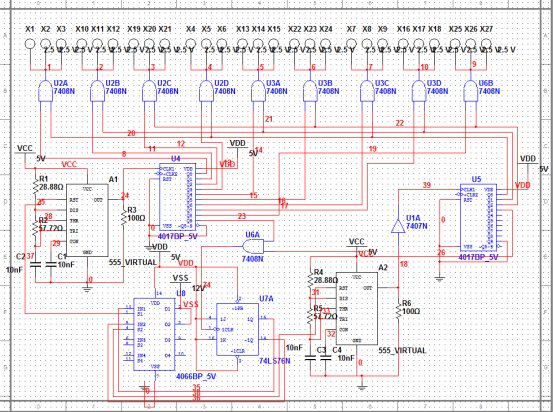
Task: Select the A2 555_VIRTUAL timer block
Action: [357, 309]
